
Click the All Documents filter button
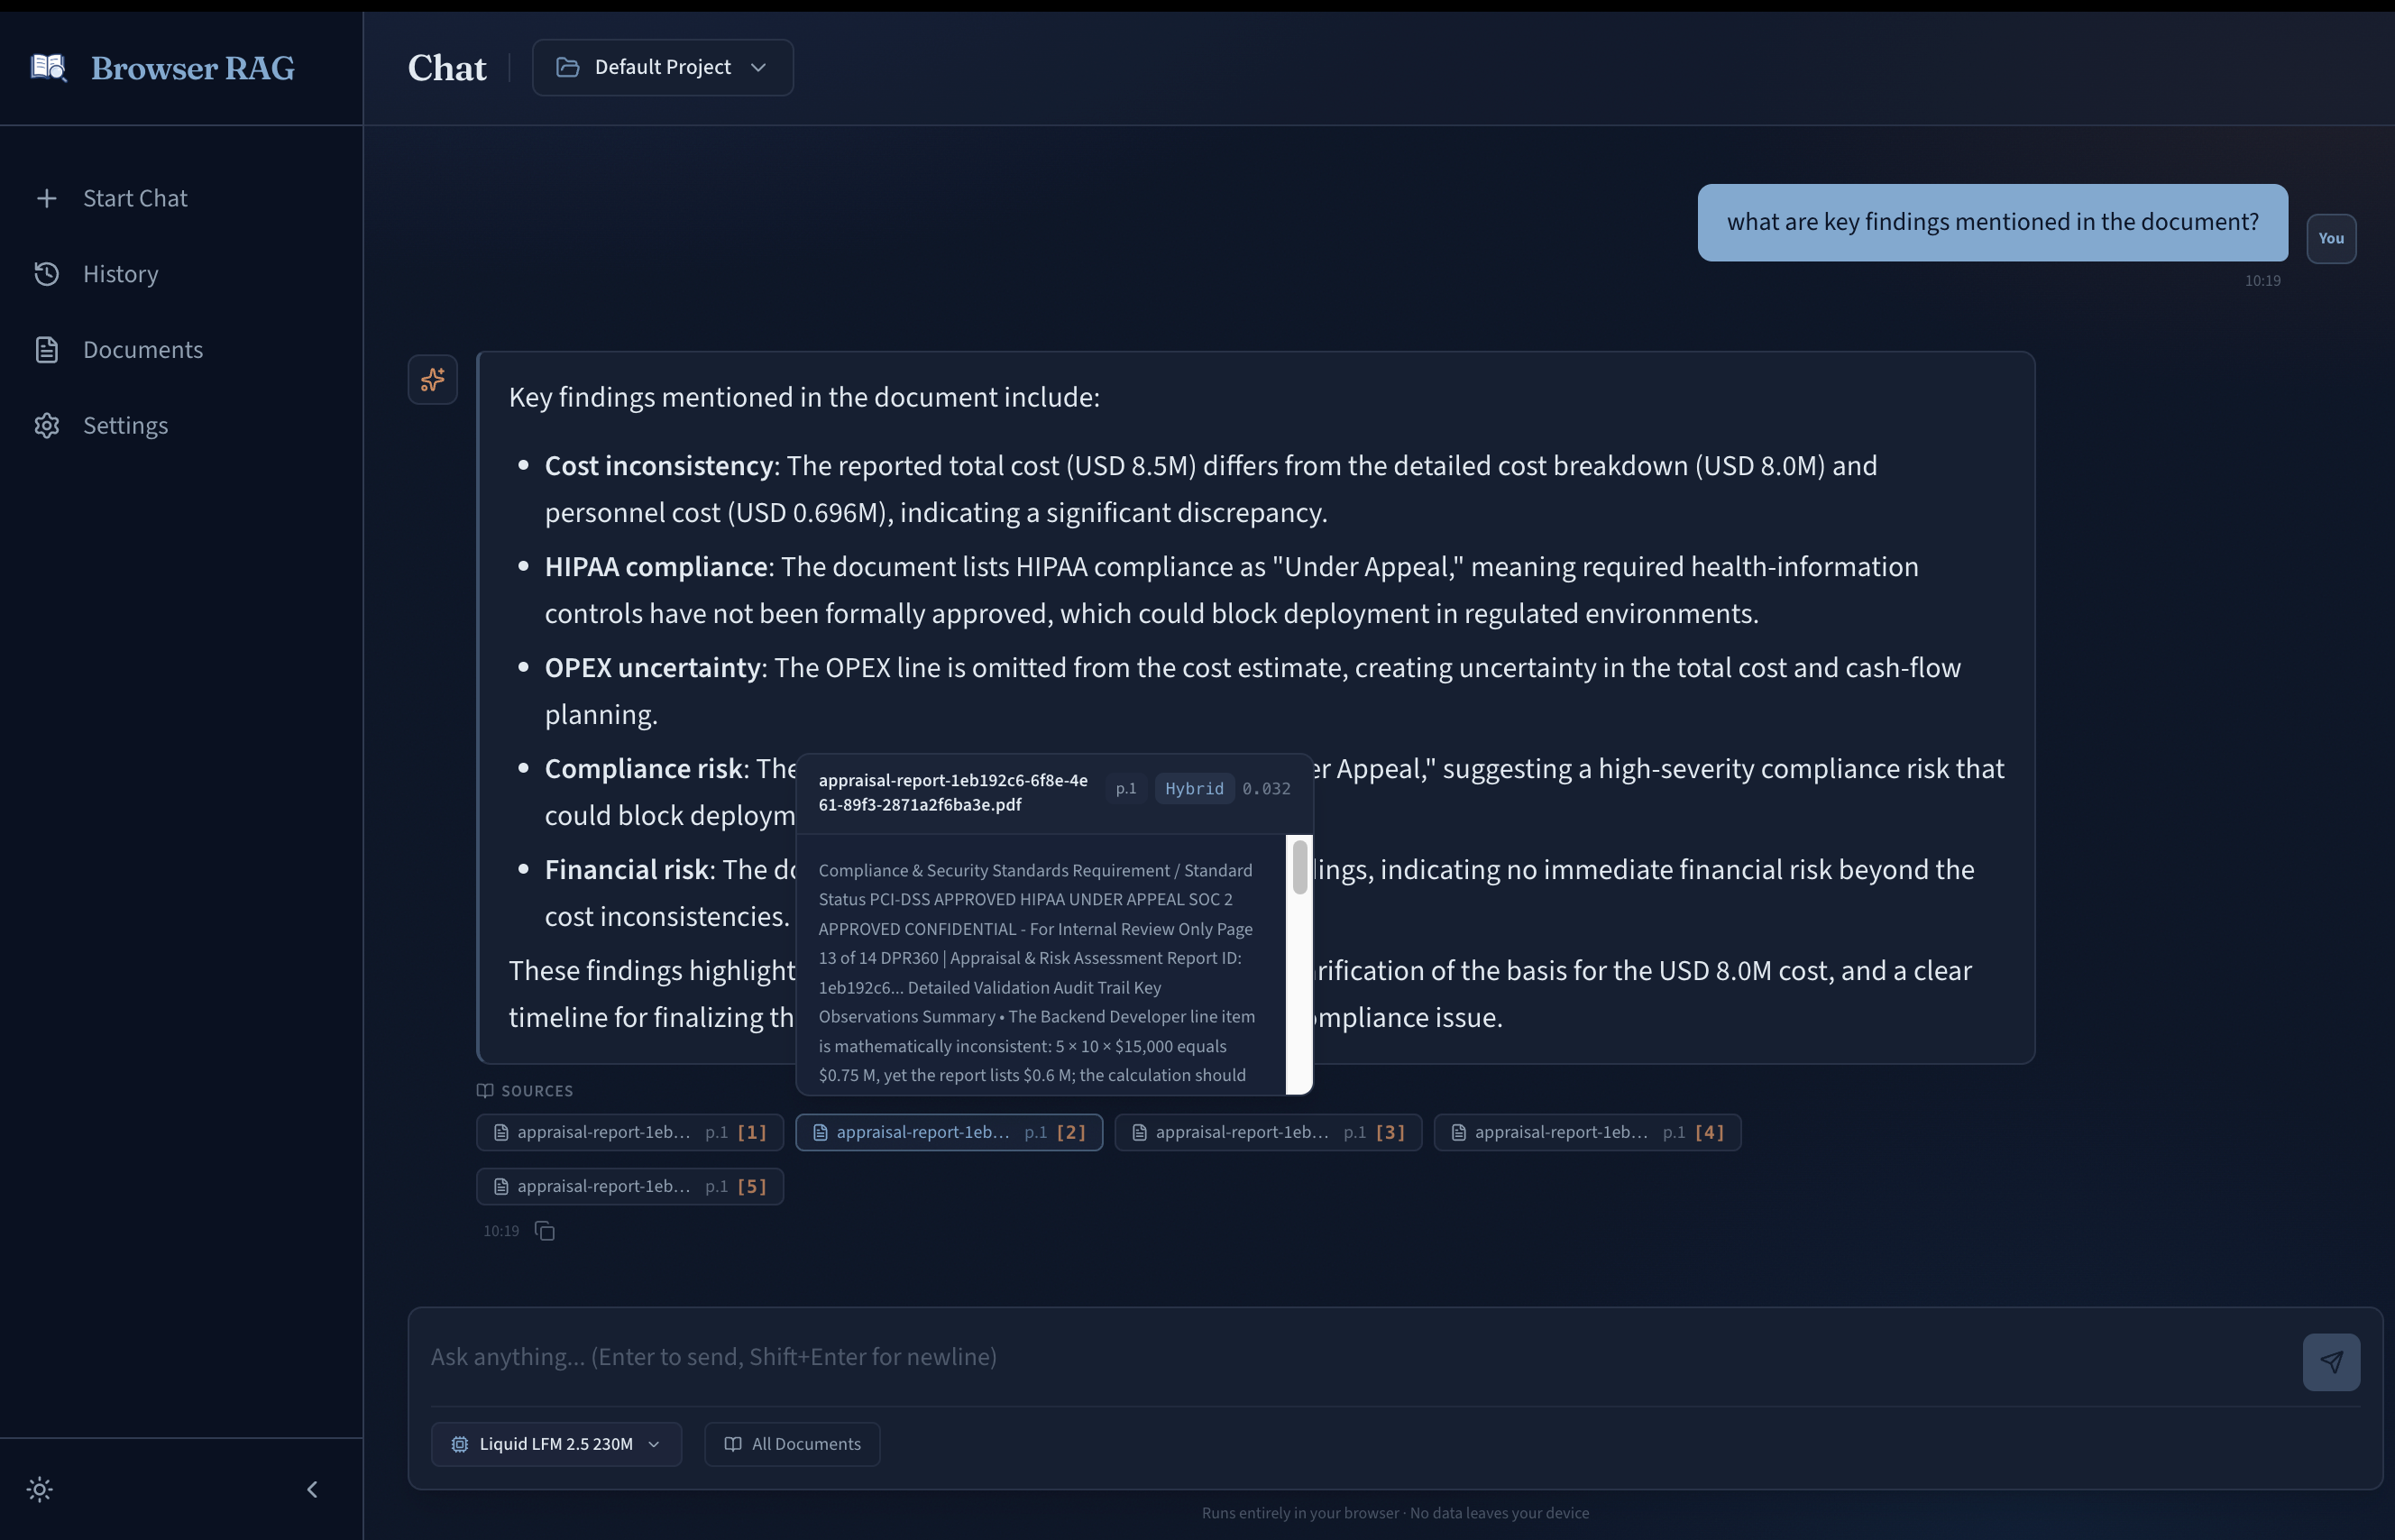coord(792,1444)
